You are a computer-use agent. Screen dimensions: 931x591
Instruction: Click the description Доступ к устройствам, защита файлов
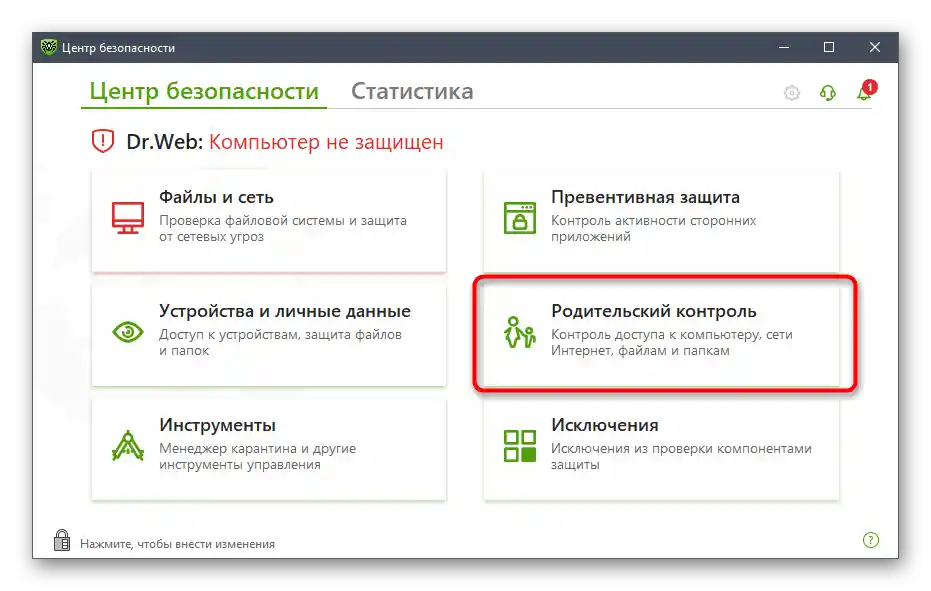click(x=280, y=334)
